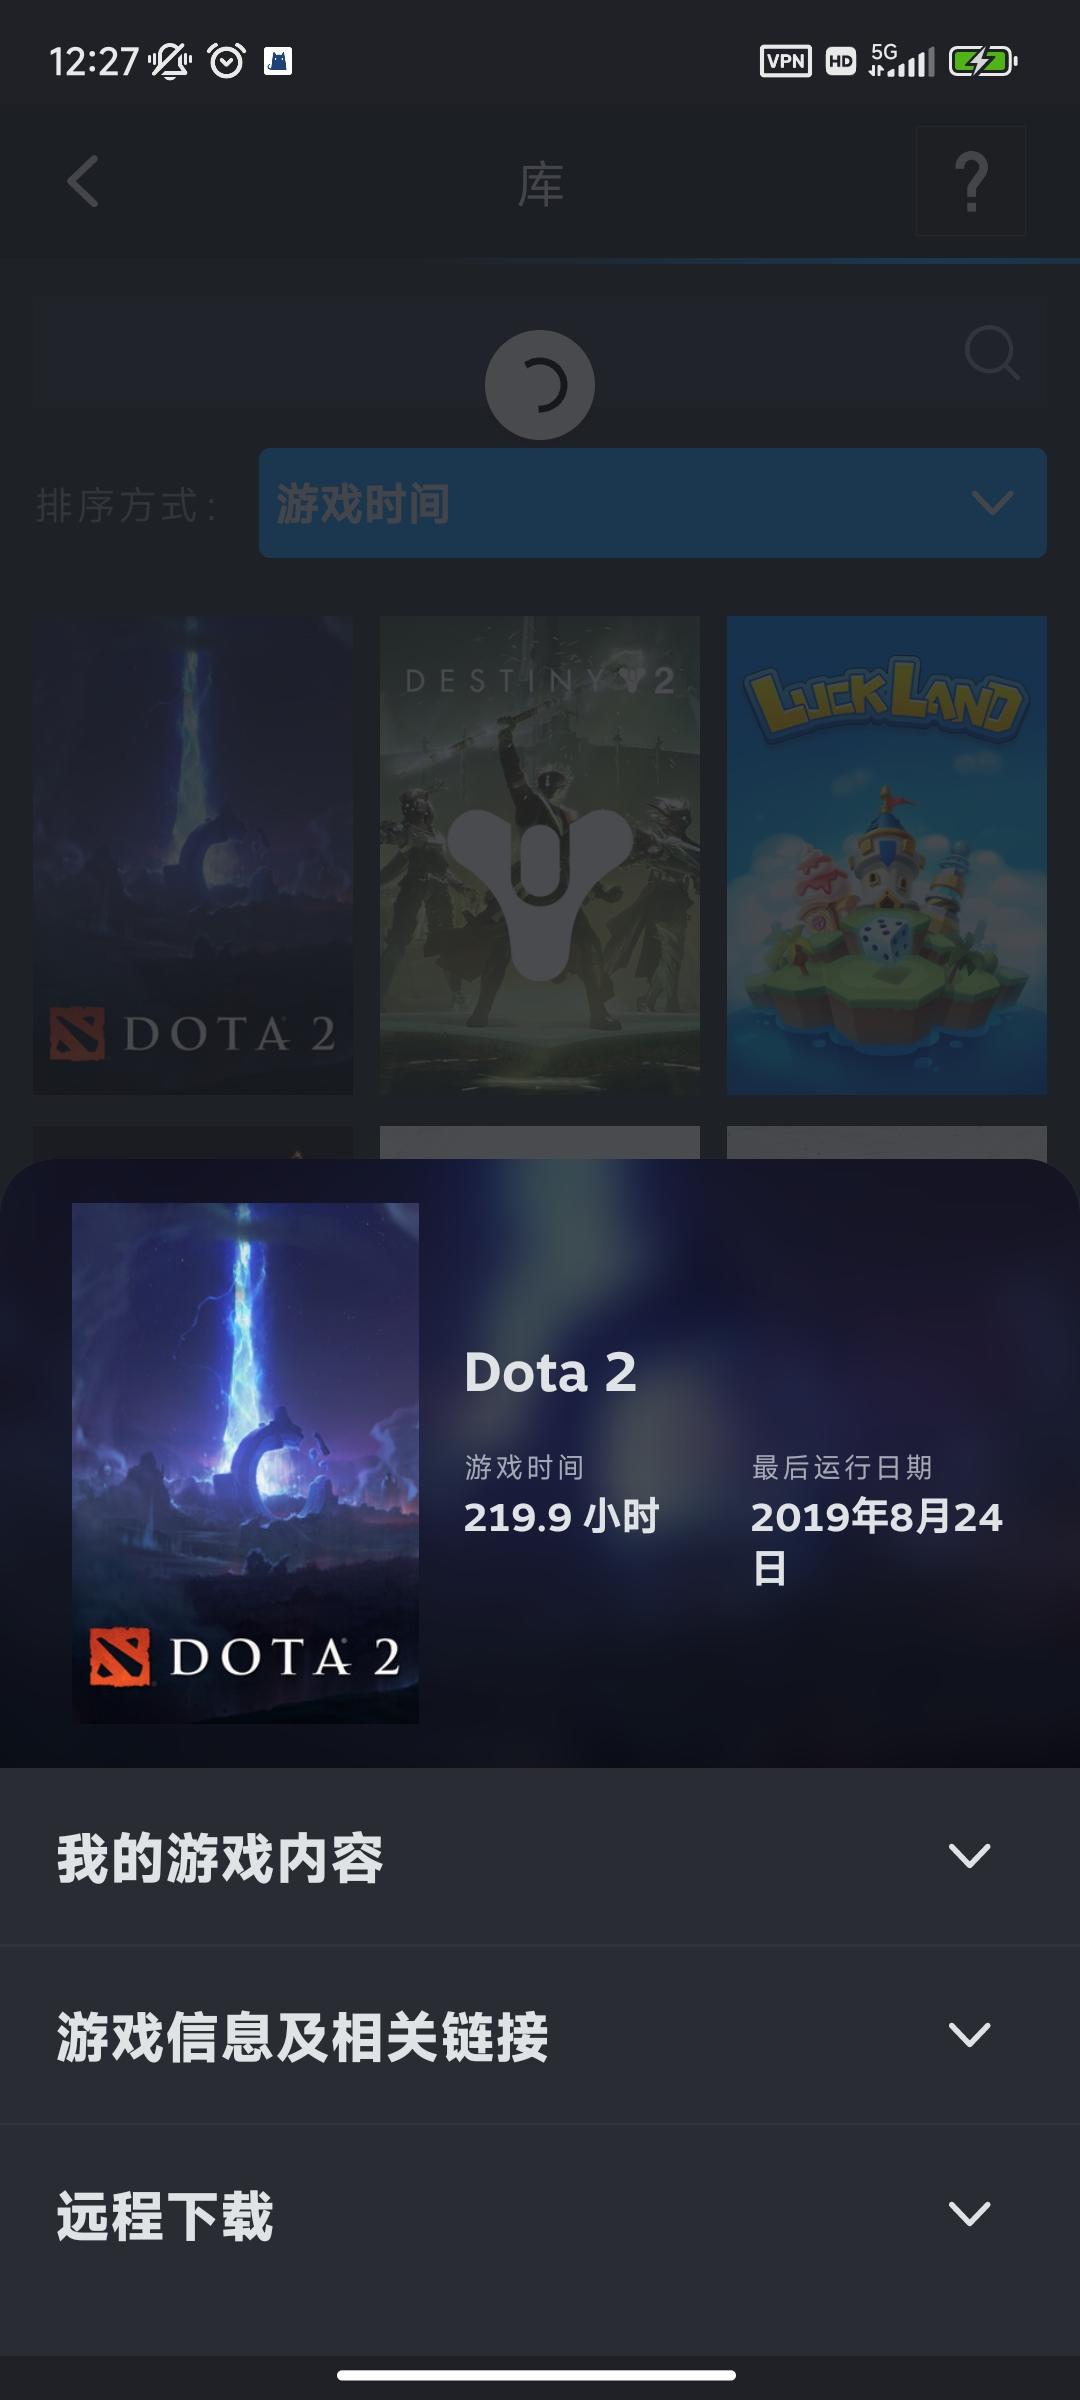
Task: Expand the 远程下载 section
Action: 540,2214
